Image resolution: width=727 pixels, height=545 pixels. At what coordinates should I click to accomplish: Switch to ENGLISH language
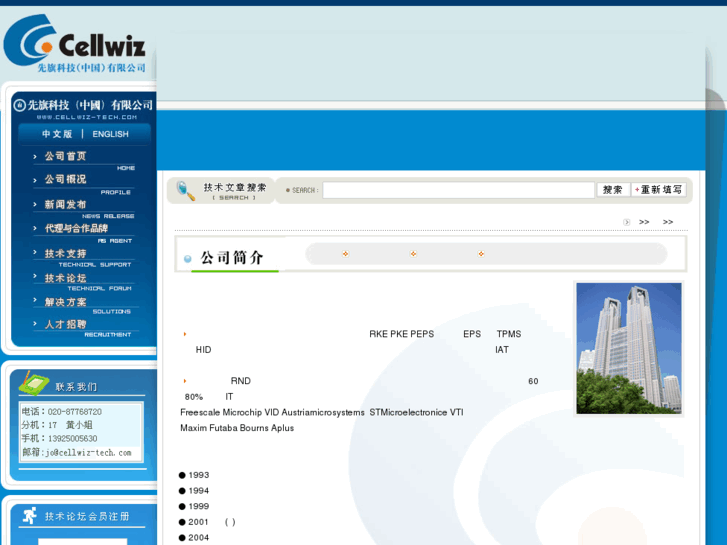click(110, 134)
